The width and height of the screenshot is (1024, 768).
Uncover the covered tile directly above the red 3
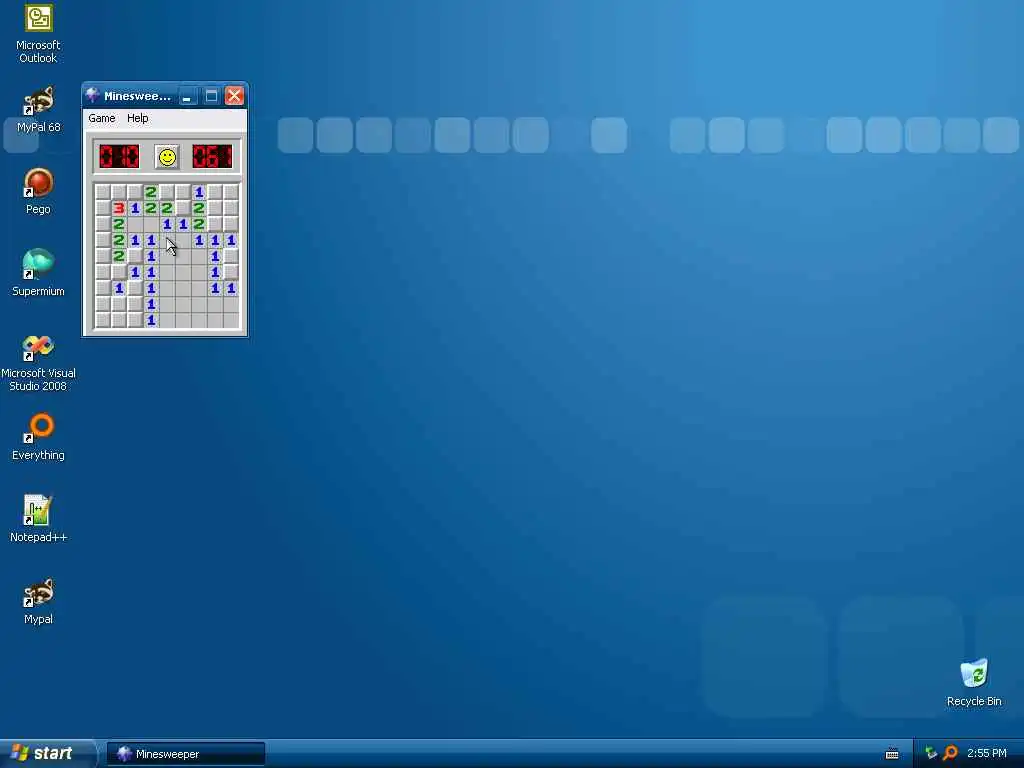point(119,192)
